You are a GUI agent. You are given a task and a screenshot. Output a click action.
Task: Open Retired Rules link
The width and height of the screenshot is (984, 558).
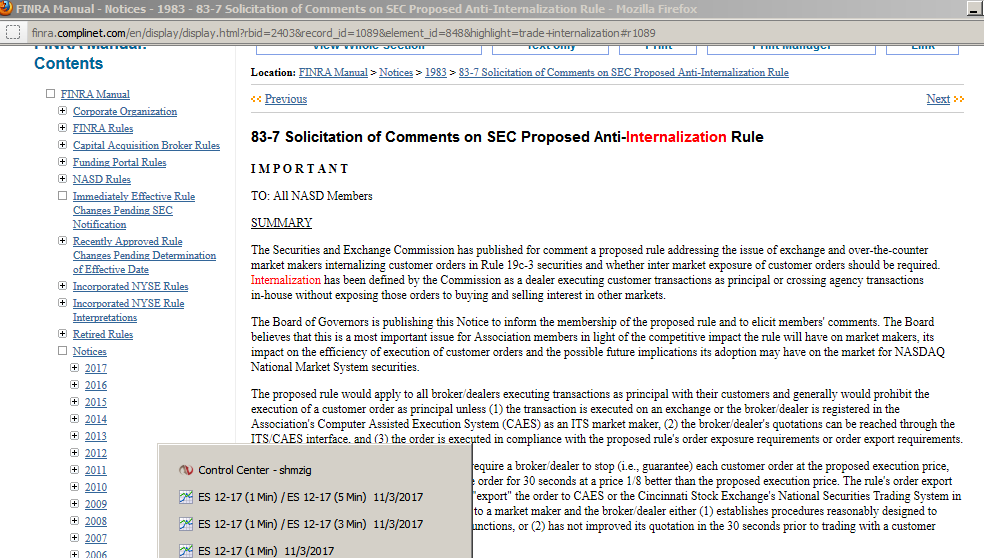103,335
